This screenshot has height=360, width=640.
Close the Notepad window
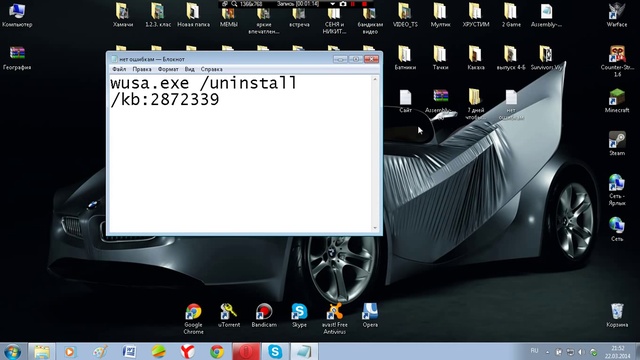(371, 59)
